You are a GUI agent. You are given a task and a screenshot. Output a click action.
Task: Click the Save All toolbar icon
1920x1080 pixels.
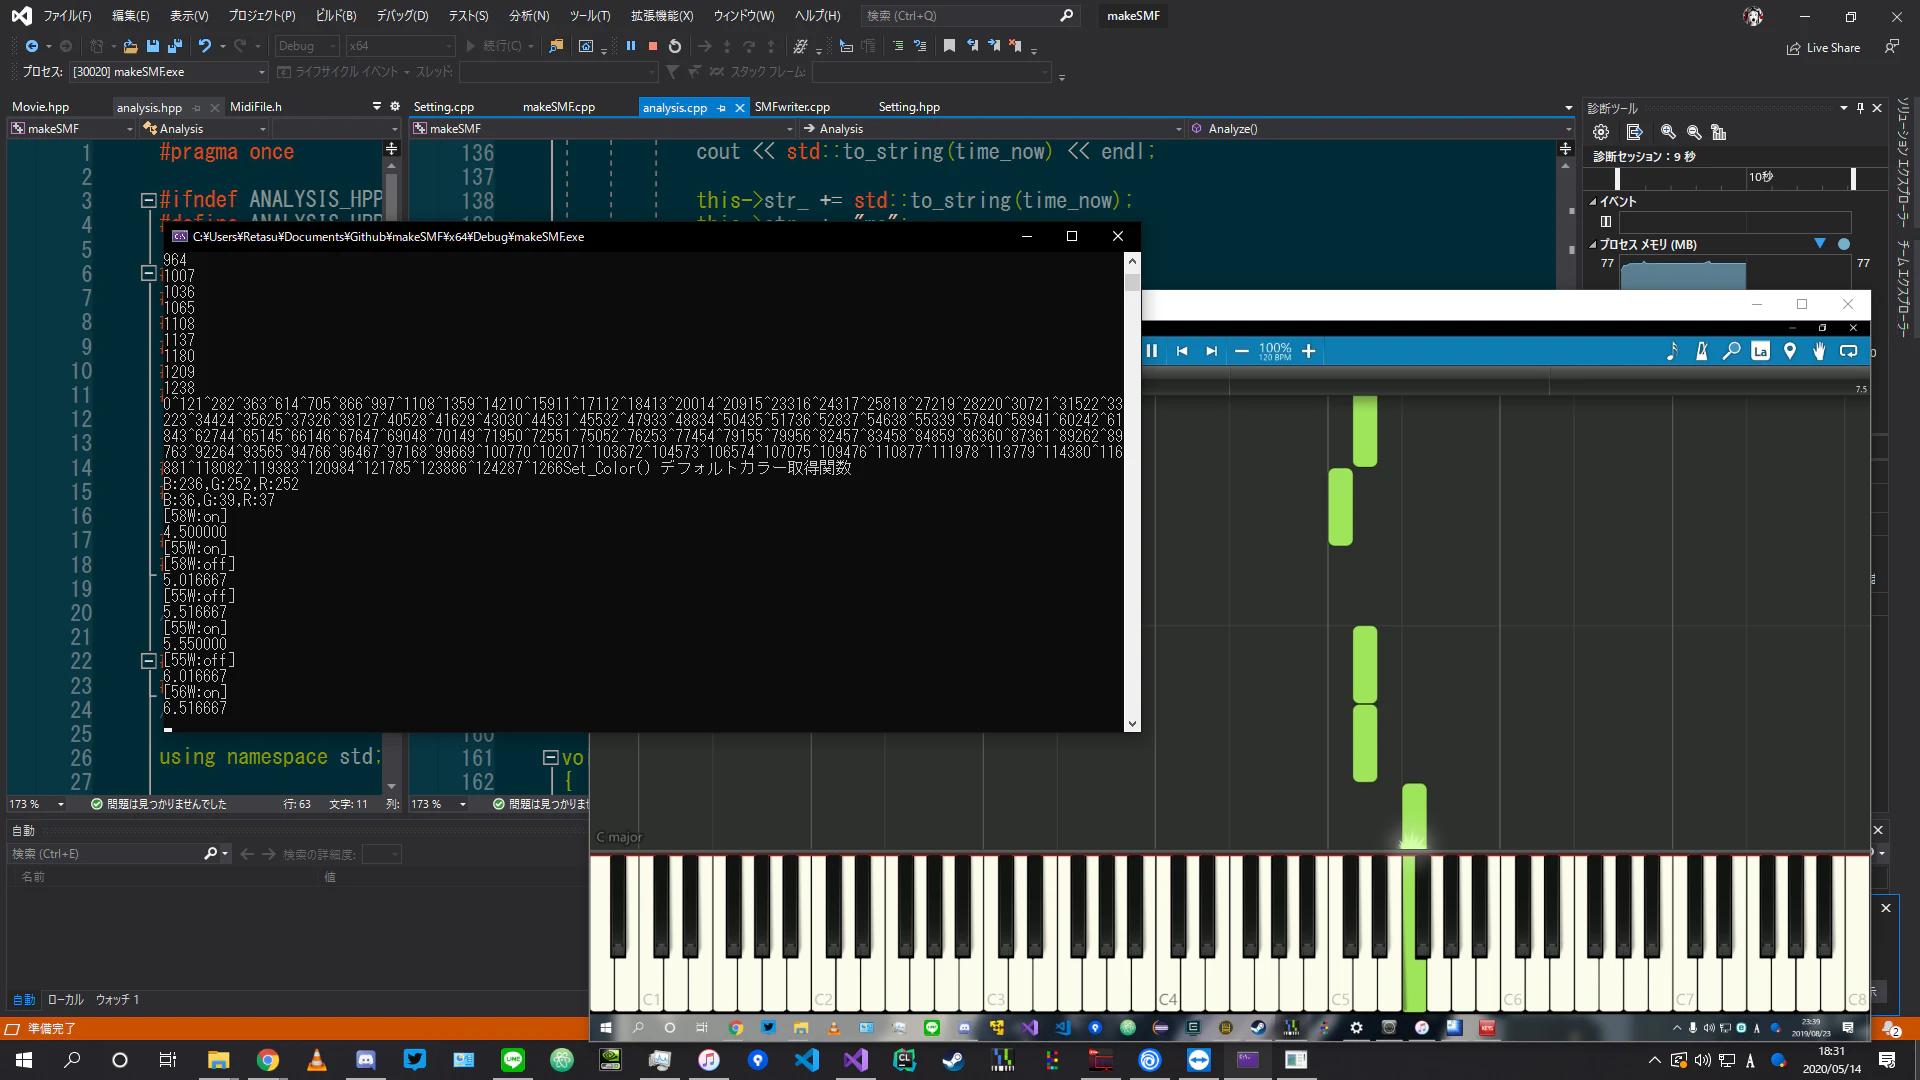pyautogui.click(x=175, y=46)
